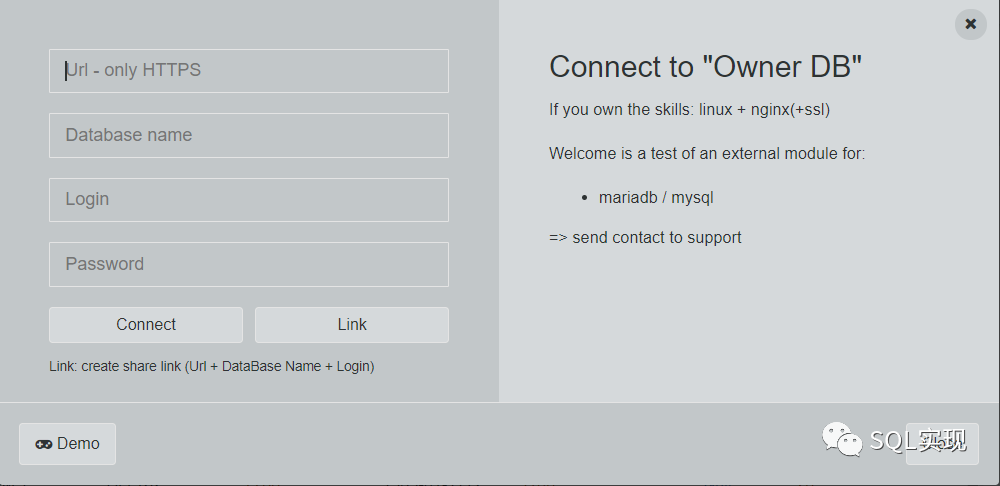Image resolution: width=1000 pixels, height=486 pixels.
Task: Click the Link: create share link hint
Action: click(x=211, y=367)
